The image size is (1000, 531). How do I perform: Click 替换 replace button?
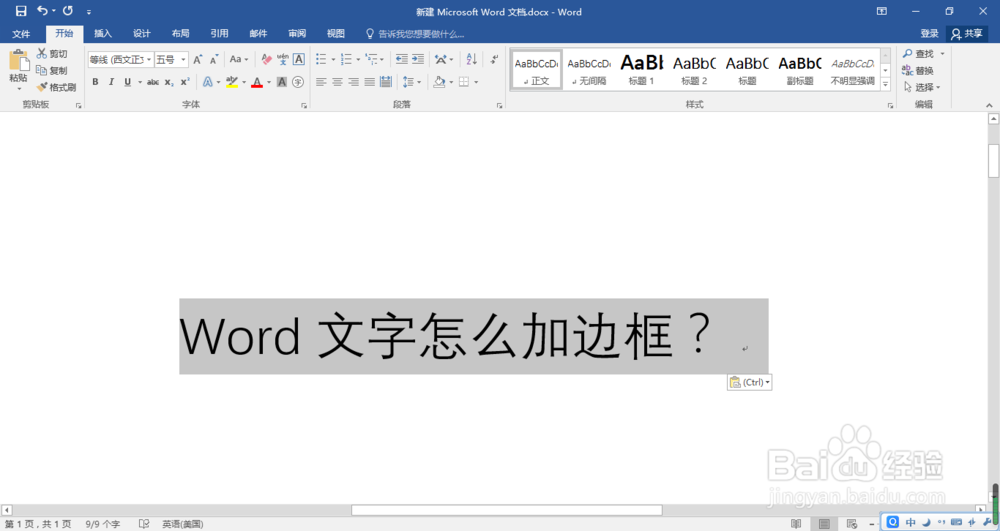click(918, 70)
